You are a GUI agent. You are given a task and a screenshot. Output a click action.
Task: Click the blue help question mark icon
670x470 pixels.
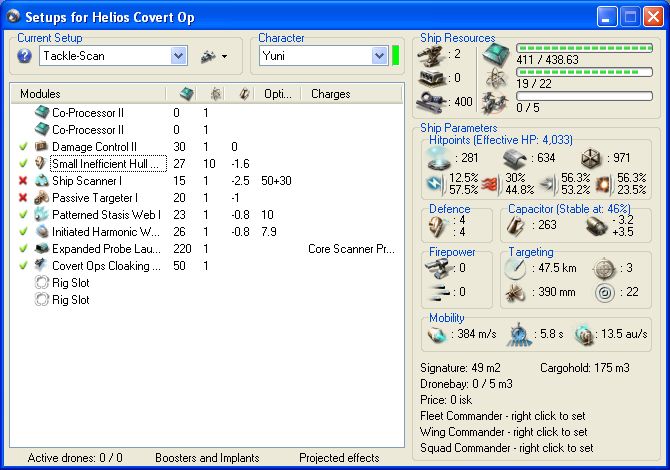pos(24,56)
